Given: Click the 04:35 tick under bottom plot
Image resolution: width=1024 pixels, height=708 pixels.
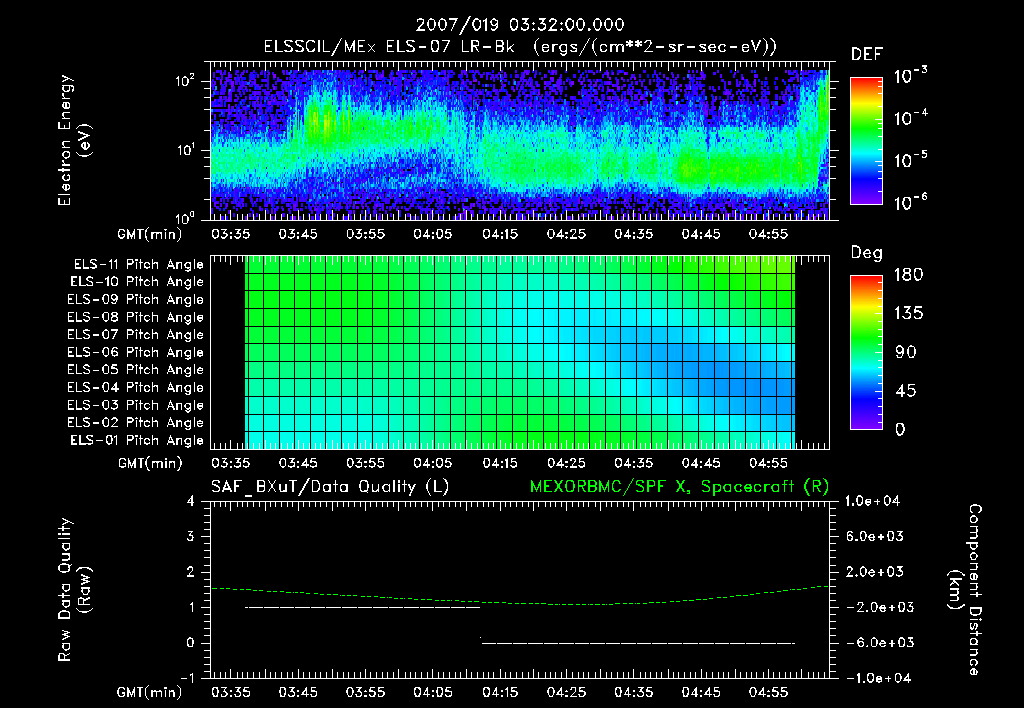Looking at the screenshot, I should click(633, 692).
